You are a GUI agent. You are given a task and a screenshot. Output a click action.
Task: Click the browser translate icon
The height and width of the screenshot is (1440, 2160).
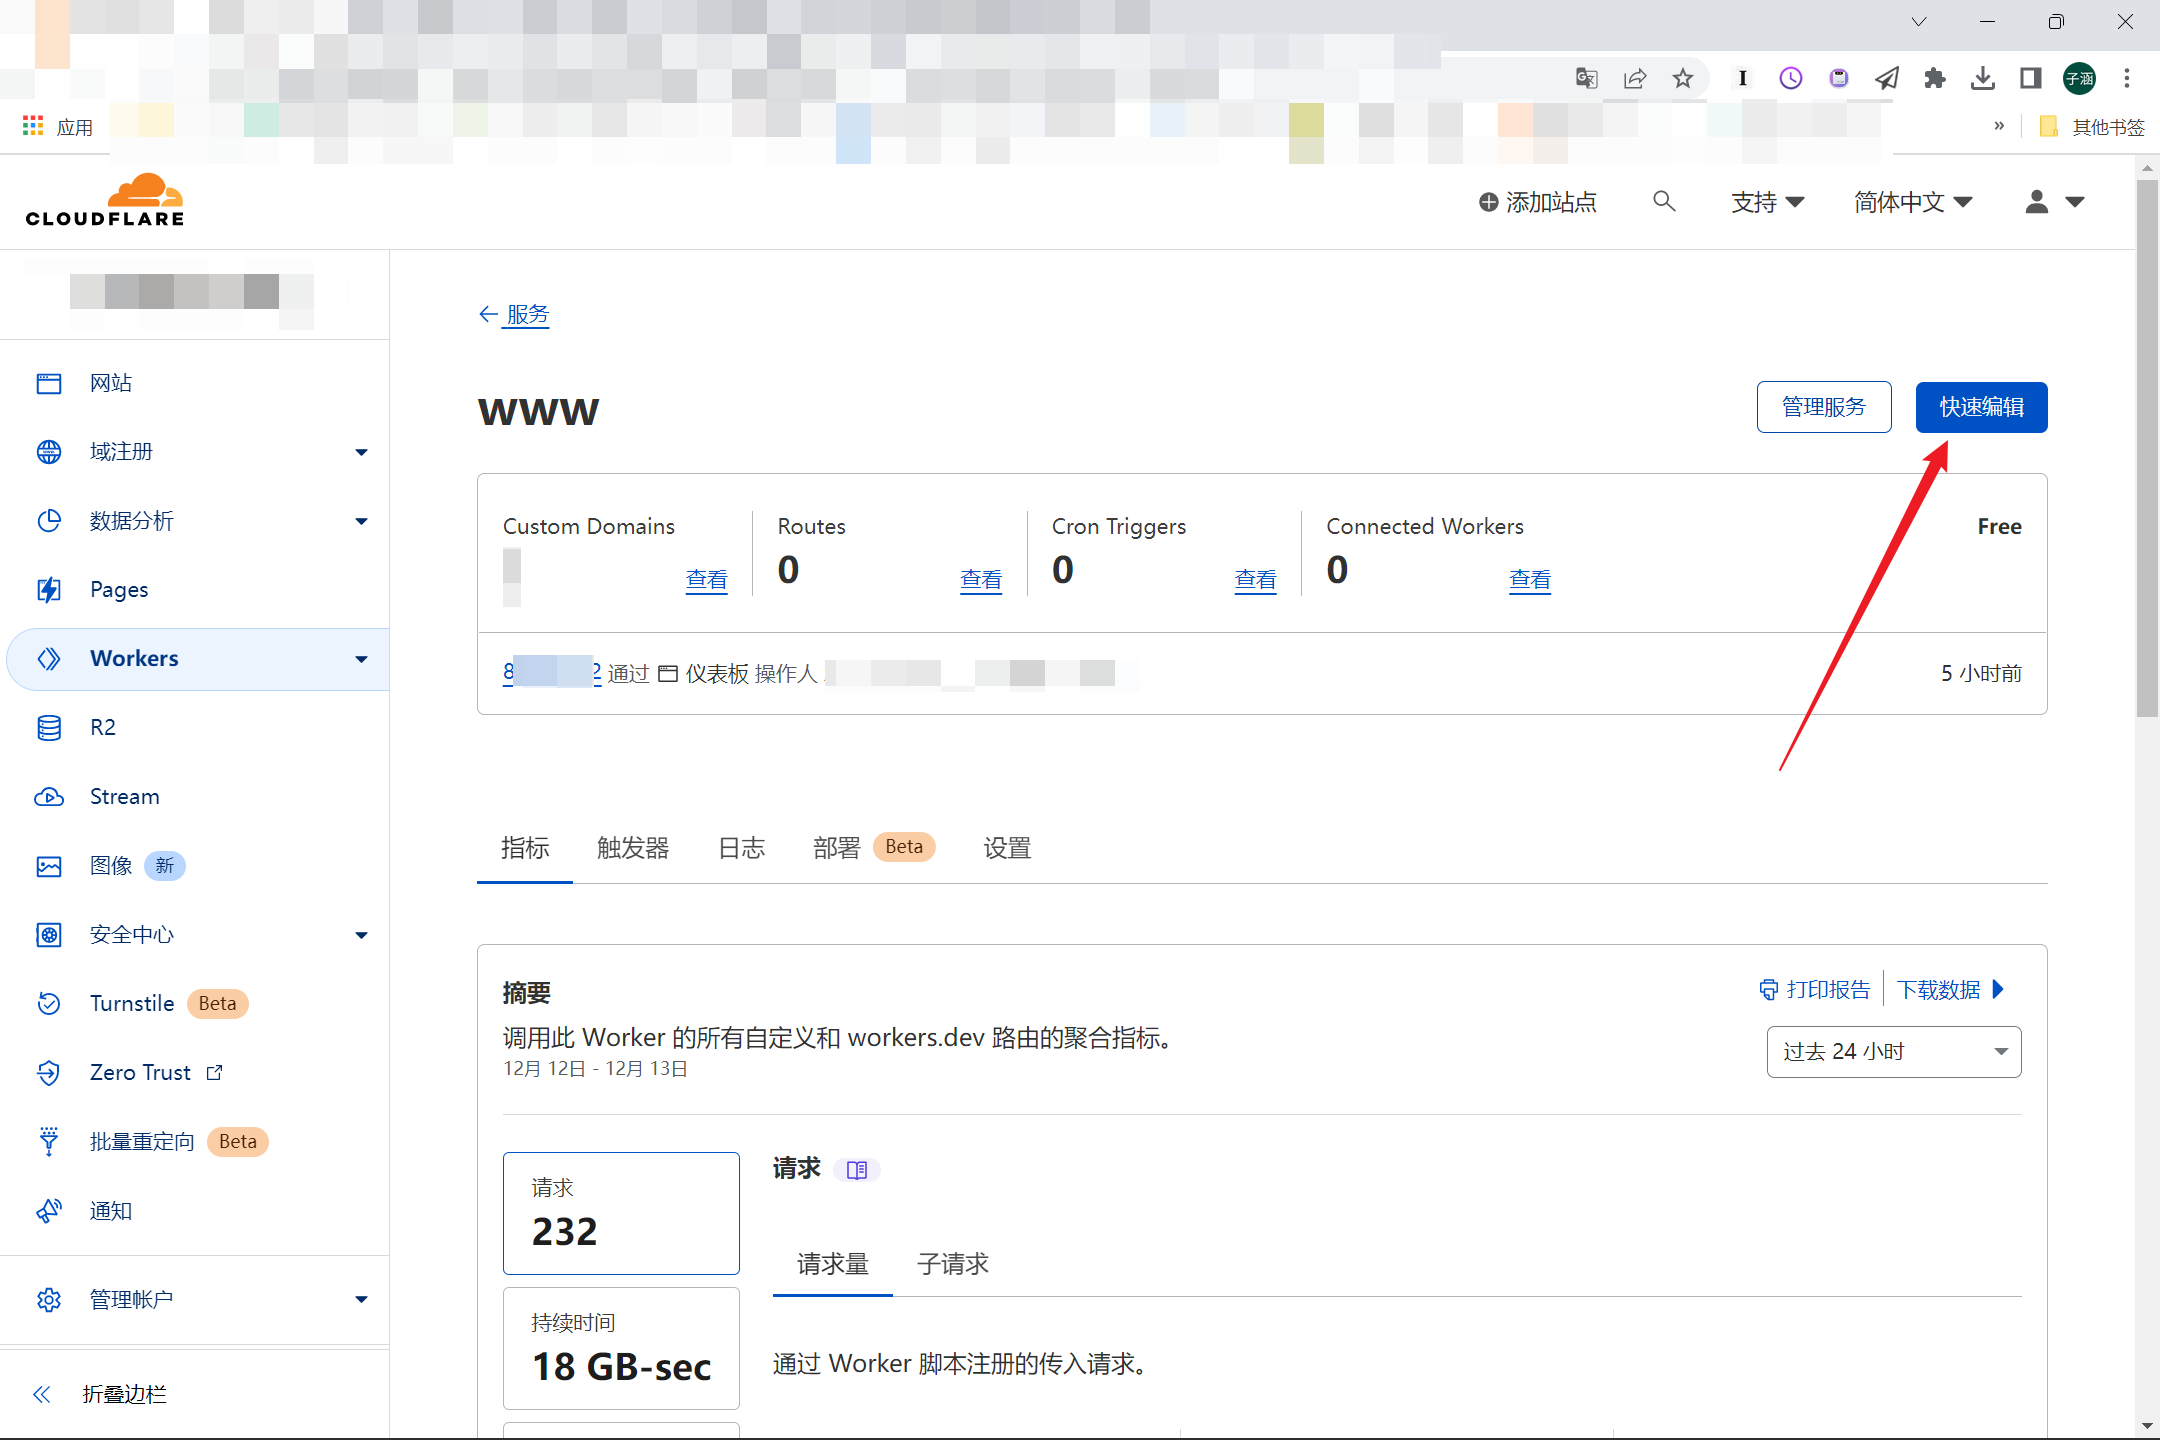pos(1587,78)
